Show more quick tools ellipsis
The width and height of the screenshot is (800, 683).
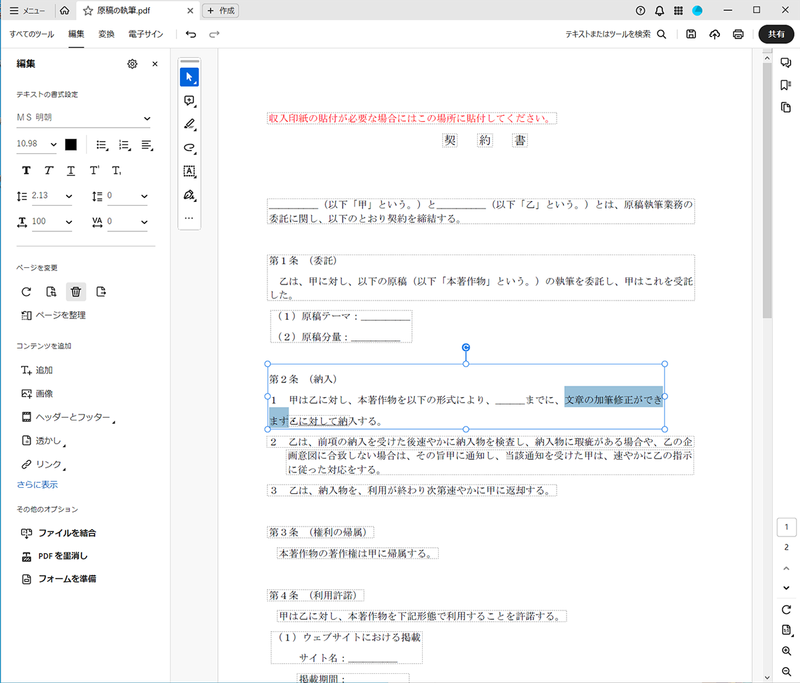[189, 218]
